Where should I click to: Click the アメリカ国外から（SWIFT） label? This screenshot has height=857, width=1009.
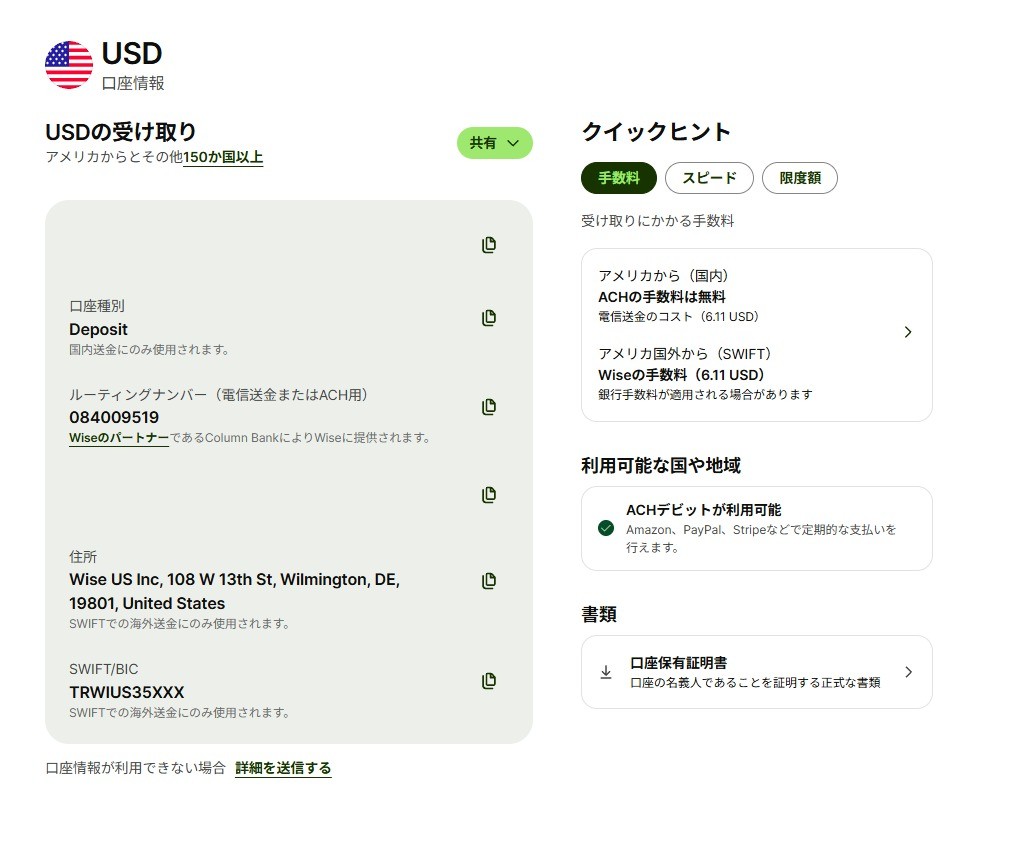[x=685, y=354]
